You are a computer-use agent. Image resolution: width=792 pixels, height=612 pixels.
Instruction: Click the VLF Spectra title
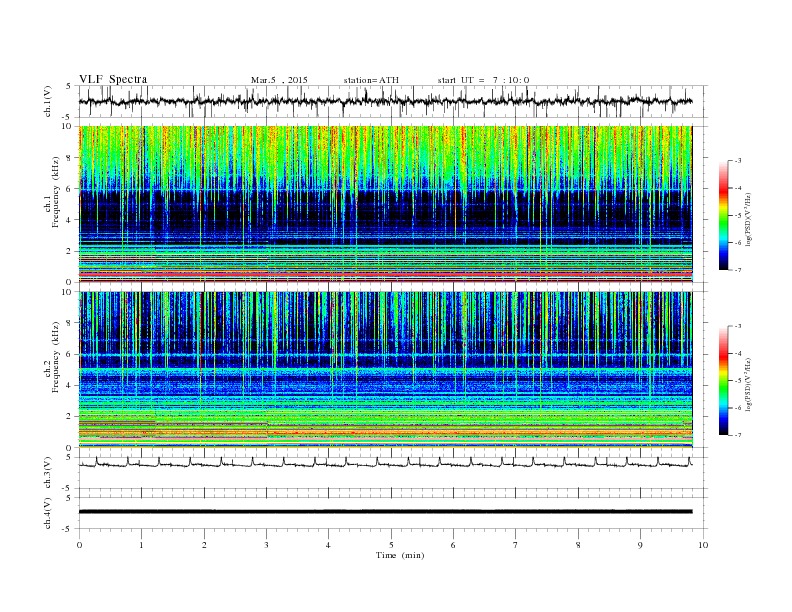(113, 79)
